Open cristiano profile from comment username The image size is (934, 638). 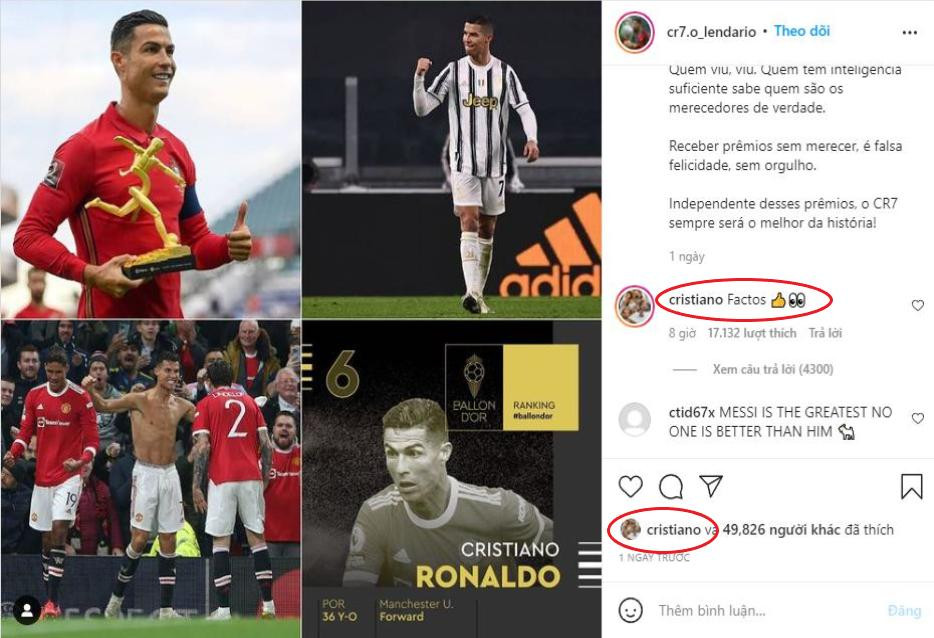pos(695,300)
